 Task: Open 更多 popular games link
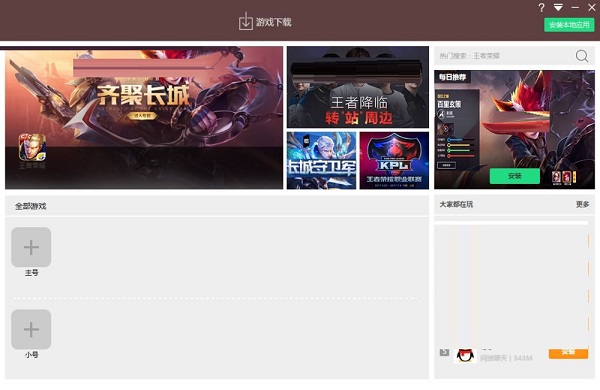click(x=582, y=204)
